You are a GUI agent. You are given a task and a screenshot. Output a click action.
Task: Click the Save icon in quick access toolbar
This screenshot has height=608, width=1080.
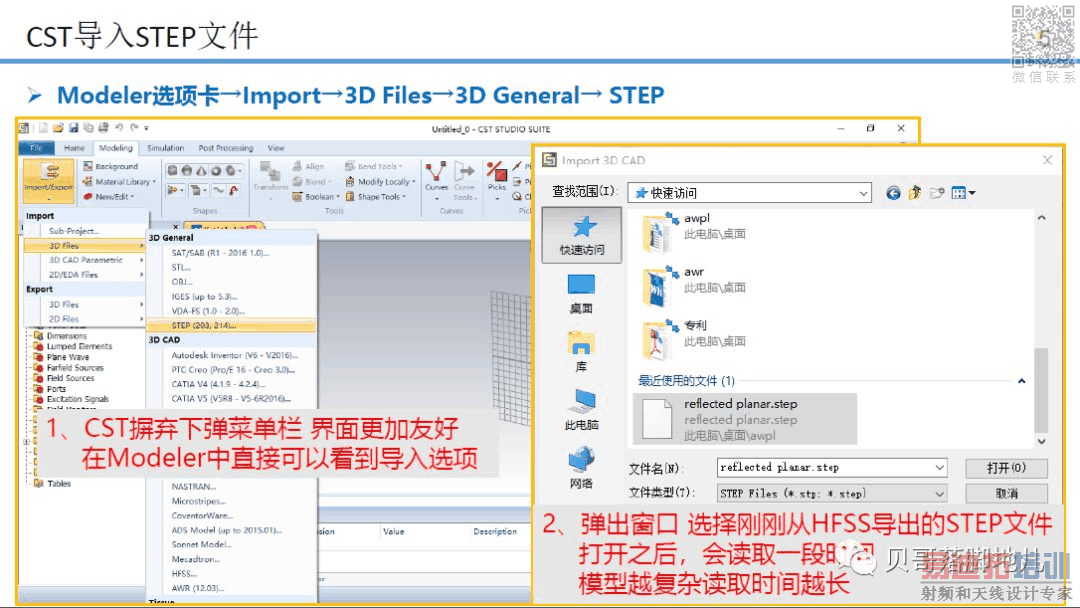point(73,127)
